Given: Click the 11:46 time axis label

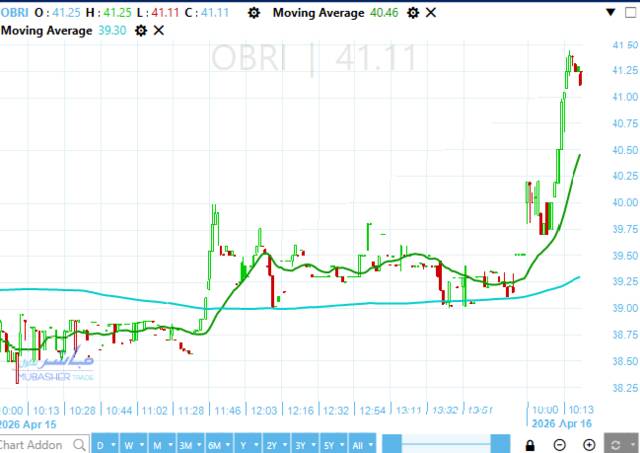Looking at the screenshot, I should point(228,410).
